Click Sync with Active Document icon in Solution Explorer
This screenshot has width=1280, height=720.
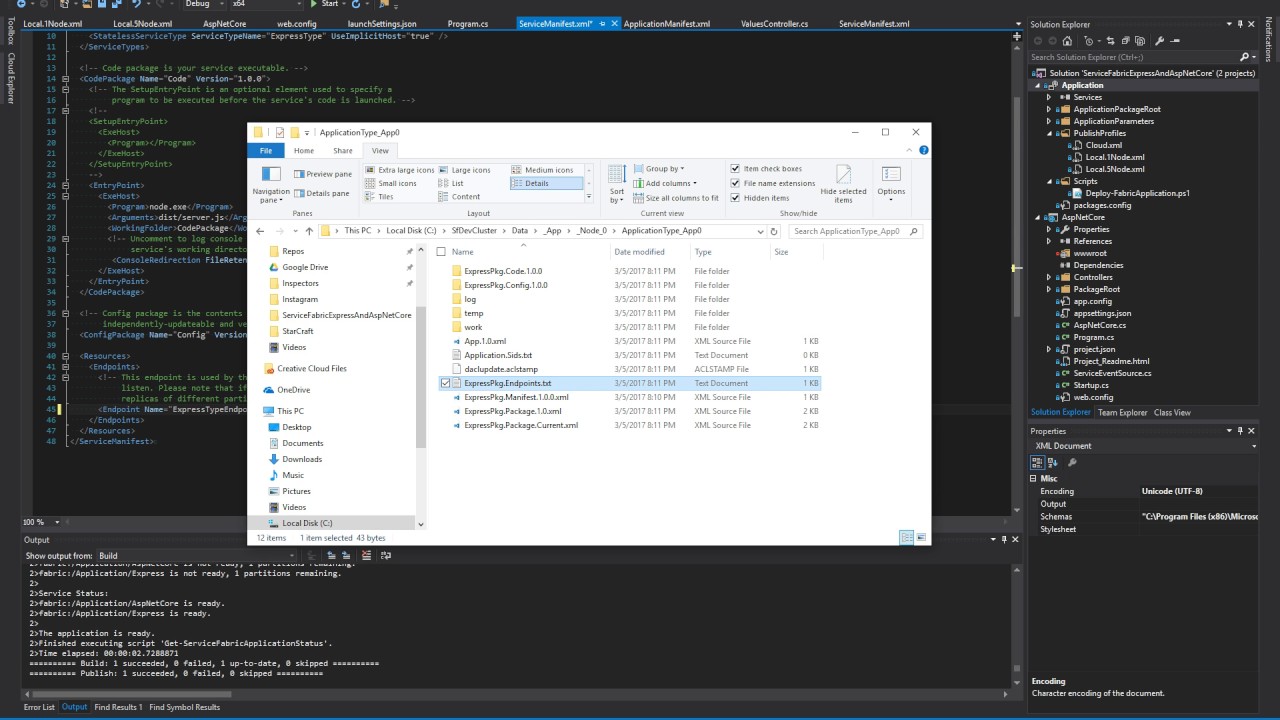1111,41
